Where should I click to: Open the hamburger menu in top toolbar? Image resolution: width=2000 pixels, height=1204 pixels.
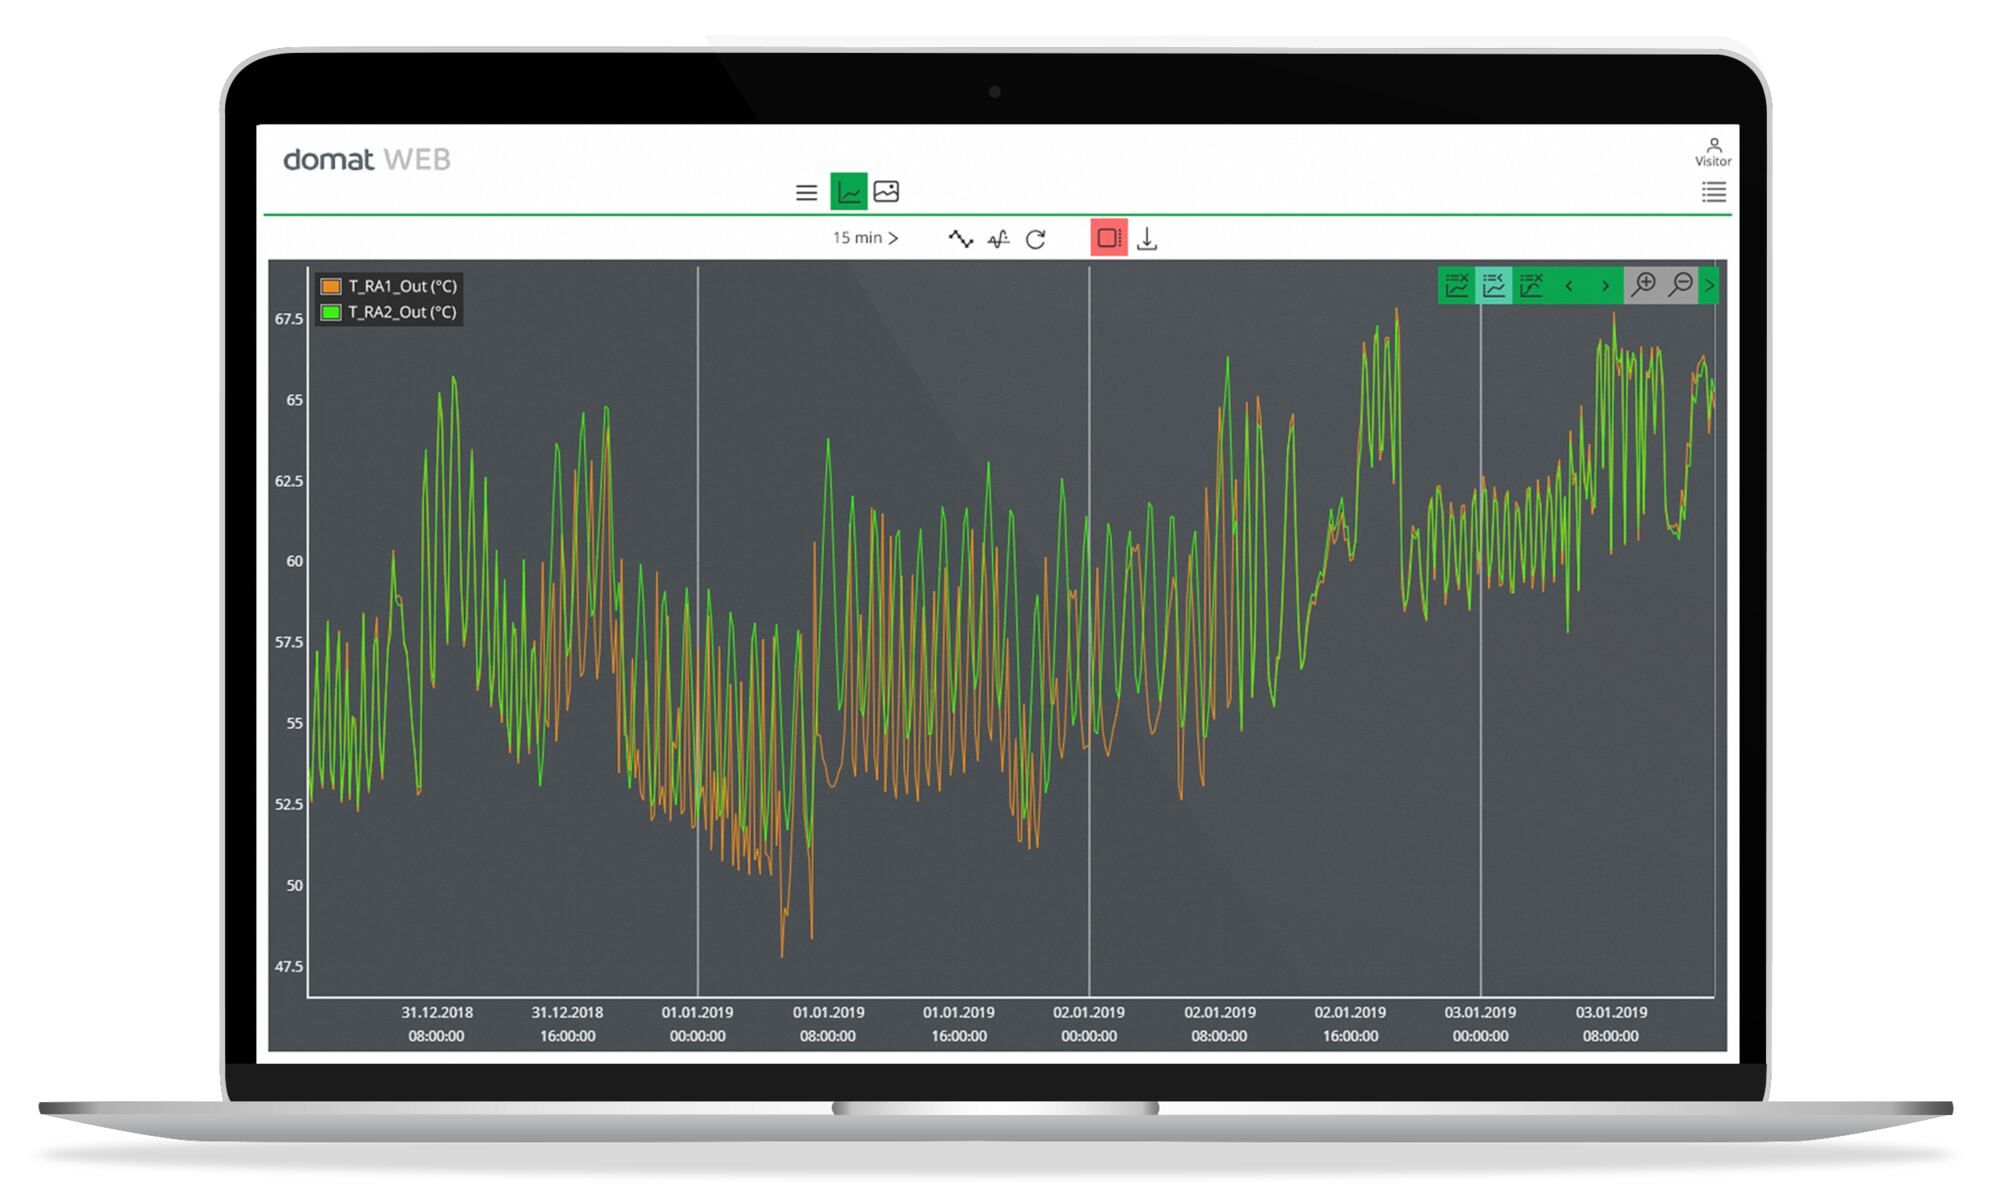tap(806, 193)
